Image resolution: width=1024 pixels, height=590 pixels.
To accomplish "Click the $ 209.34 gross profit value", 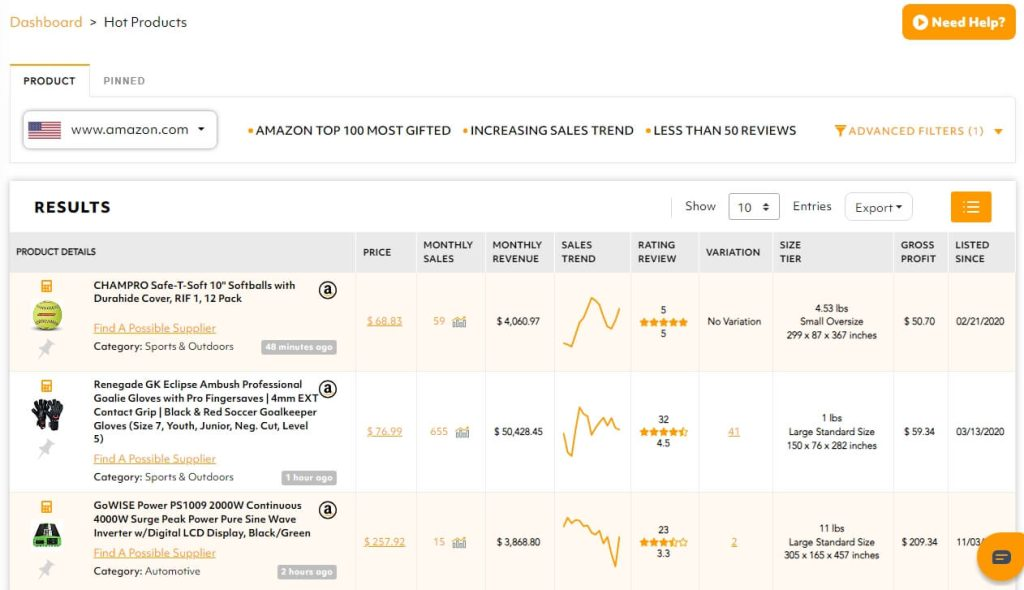I will pyautogui.click(x=920, y=542).
